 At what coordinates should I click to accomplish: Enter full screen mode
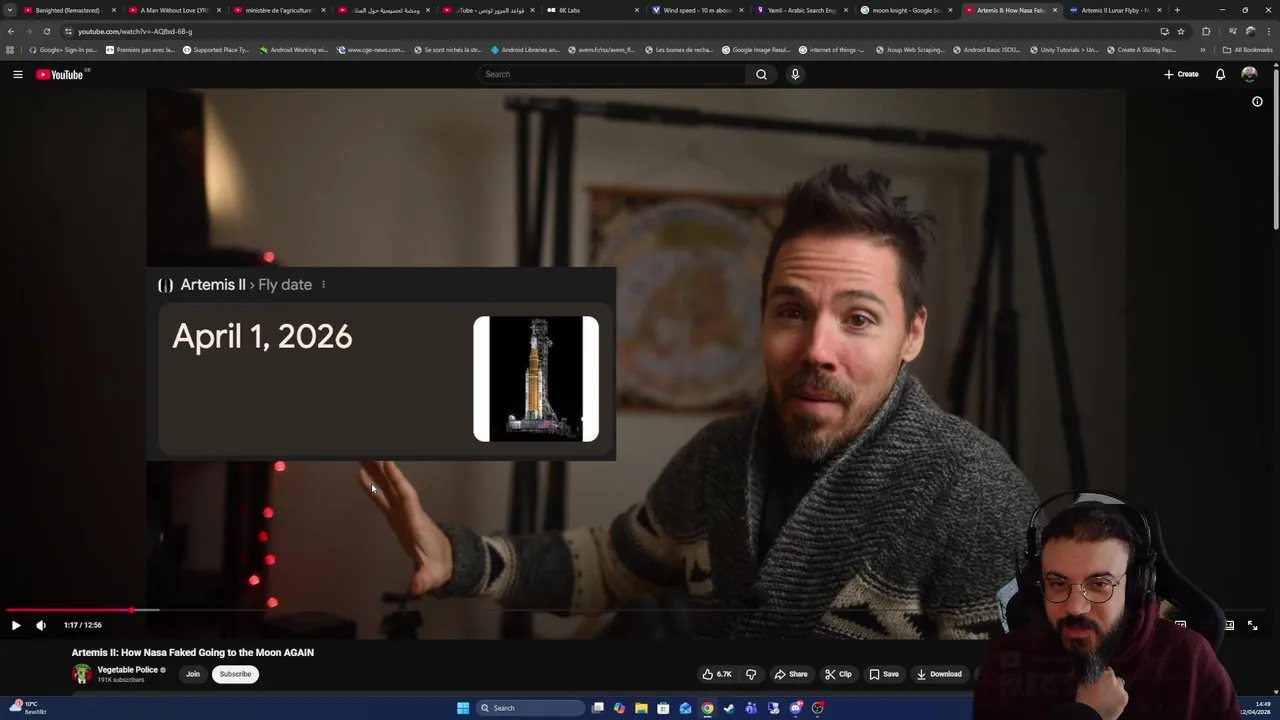tap(1252, 625)
